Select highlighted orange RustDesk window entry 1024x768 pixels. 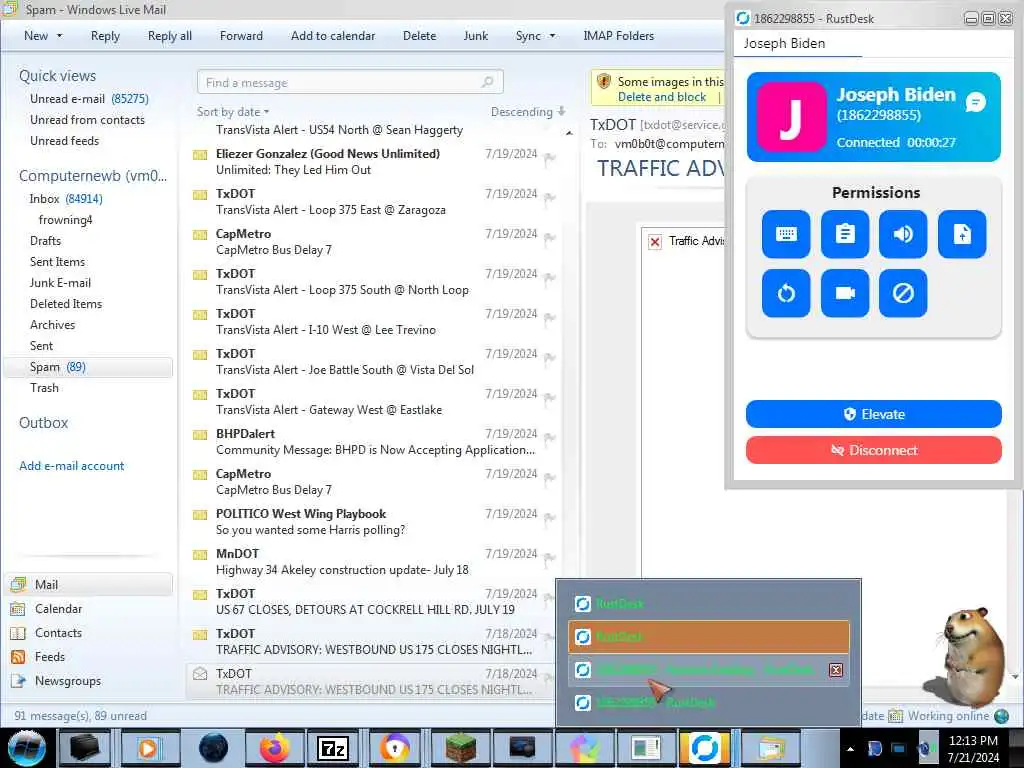pos(709,637)
